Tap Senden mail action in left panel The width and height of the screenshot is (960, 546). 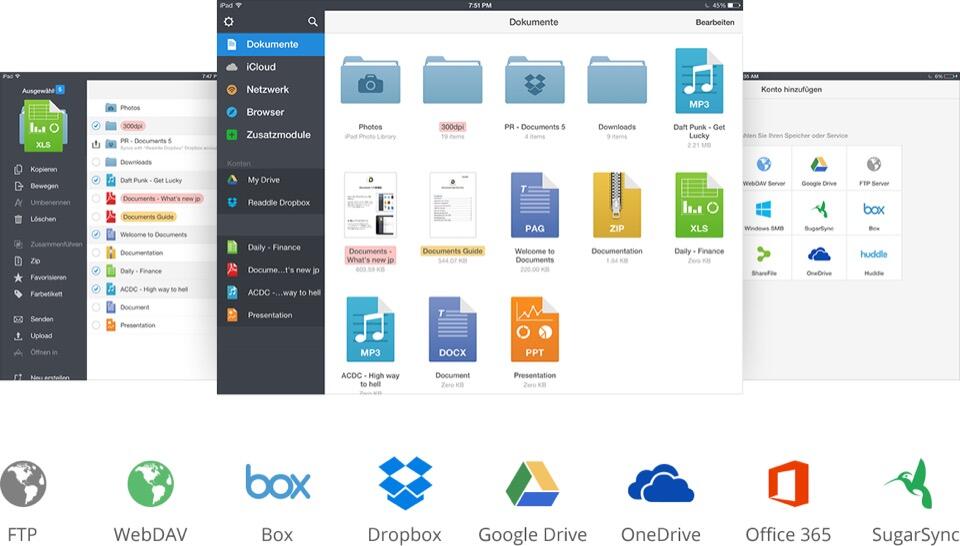pyautogui.click(x=34, y=319)
